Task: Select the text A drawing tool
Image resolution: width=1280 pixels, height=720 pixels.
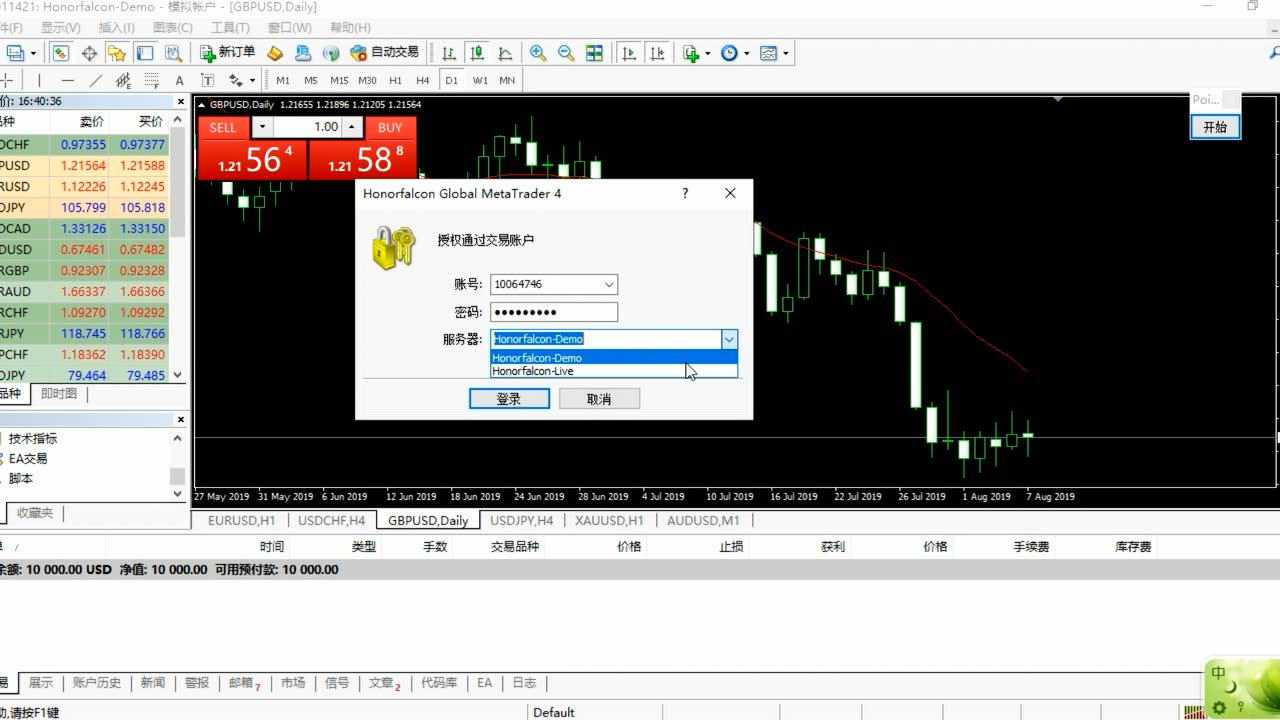Action: [x=179, y=80]
